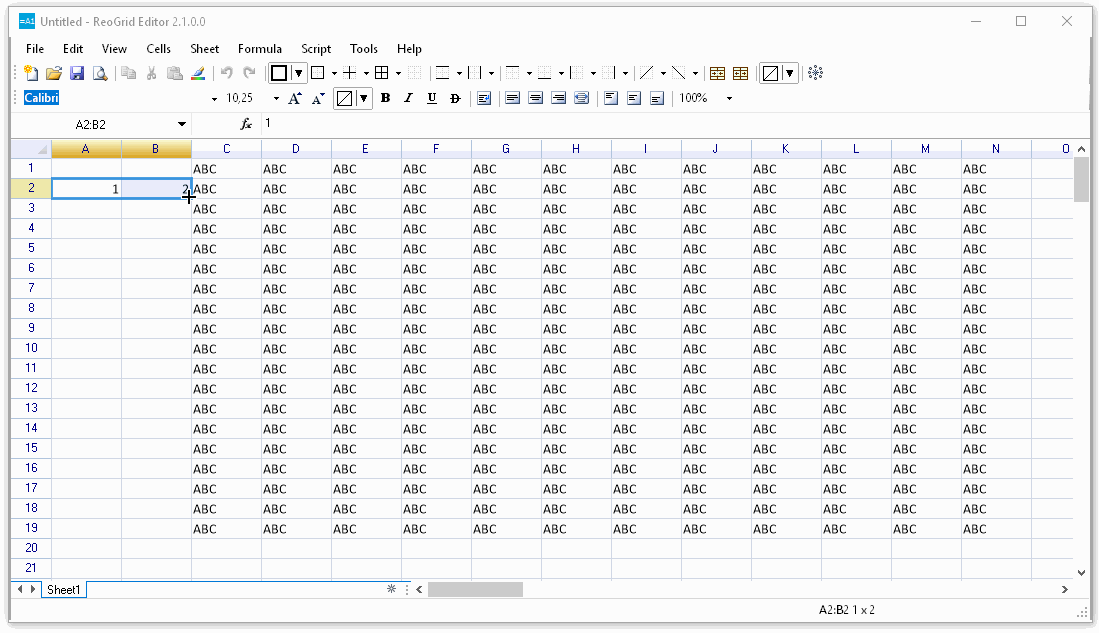Select column C by its header
Viewport: 1099px width, 633px height.
point(226,149)
